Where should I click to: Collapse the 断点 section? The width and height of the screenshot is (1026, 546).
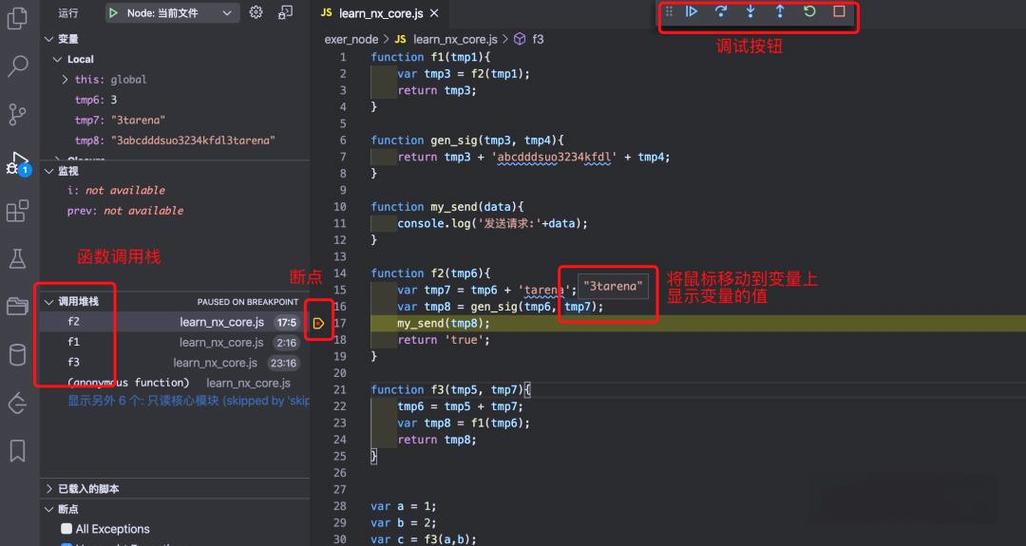(48, 509)
